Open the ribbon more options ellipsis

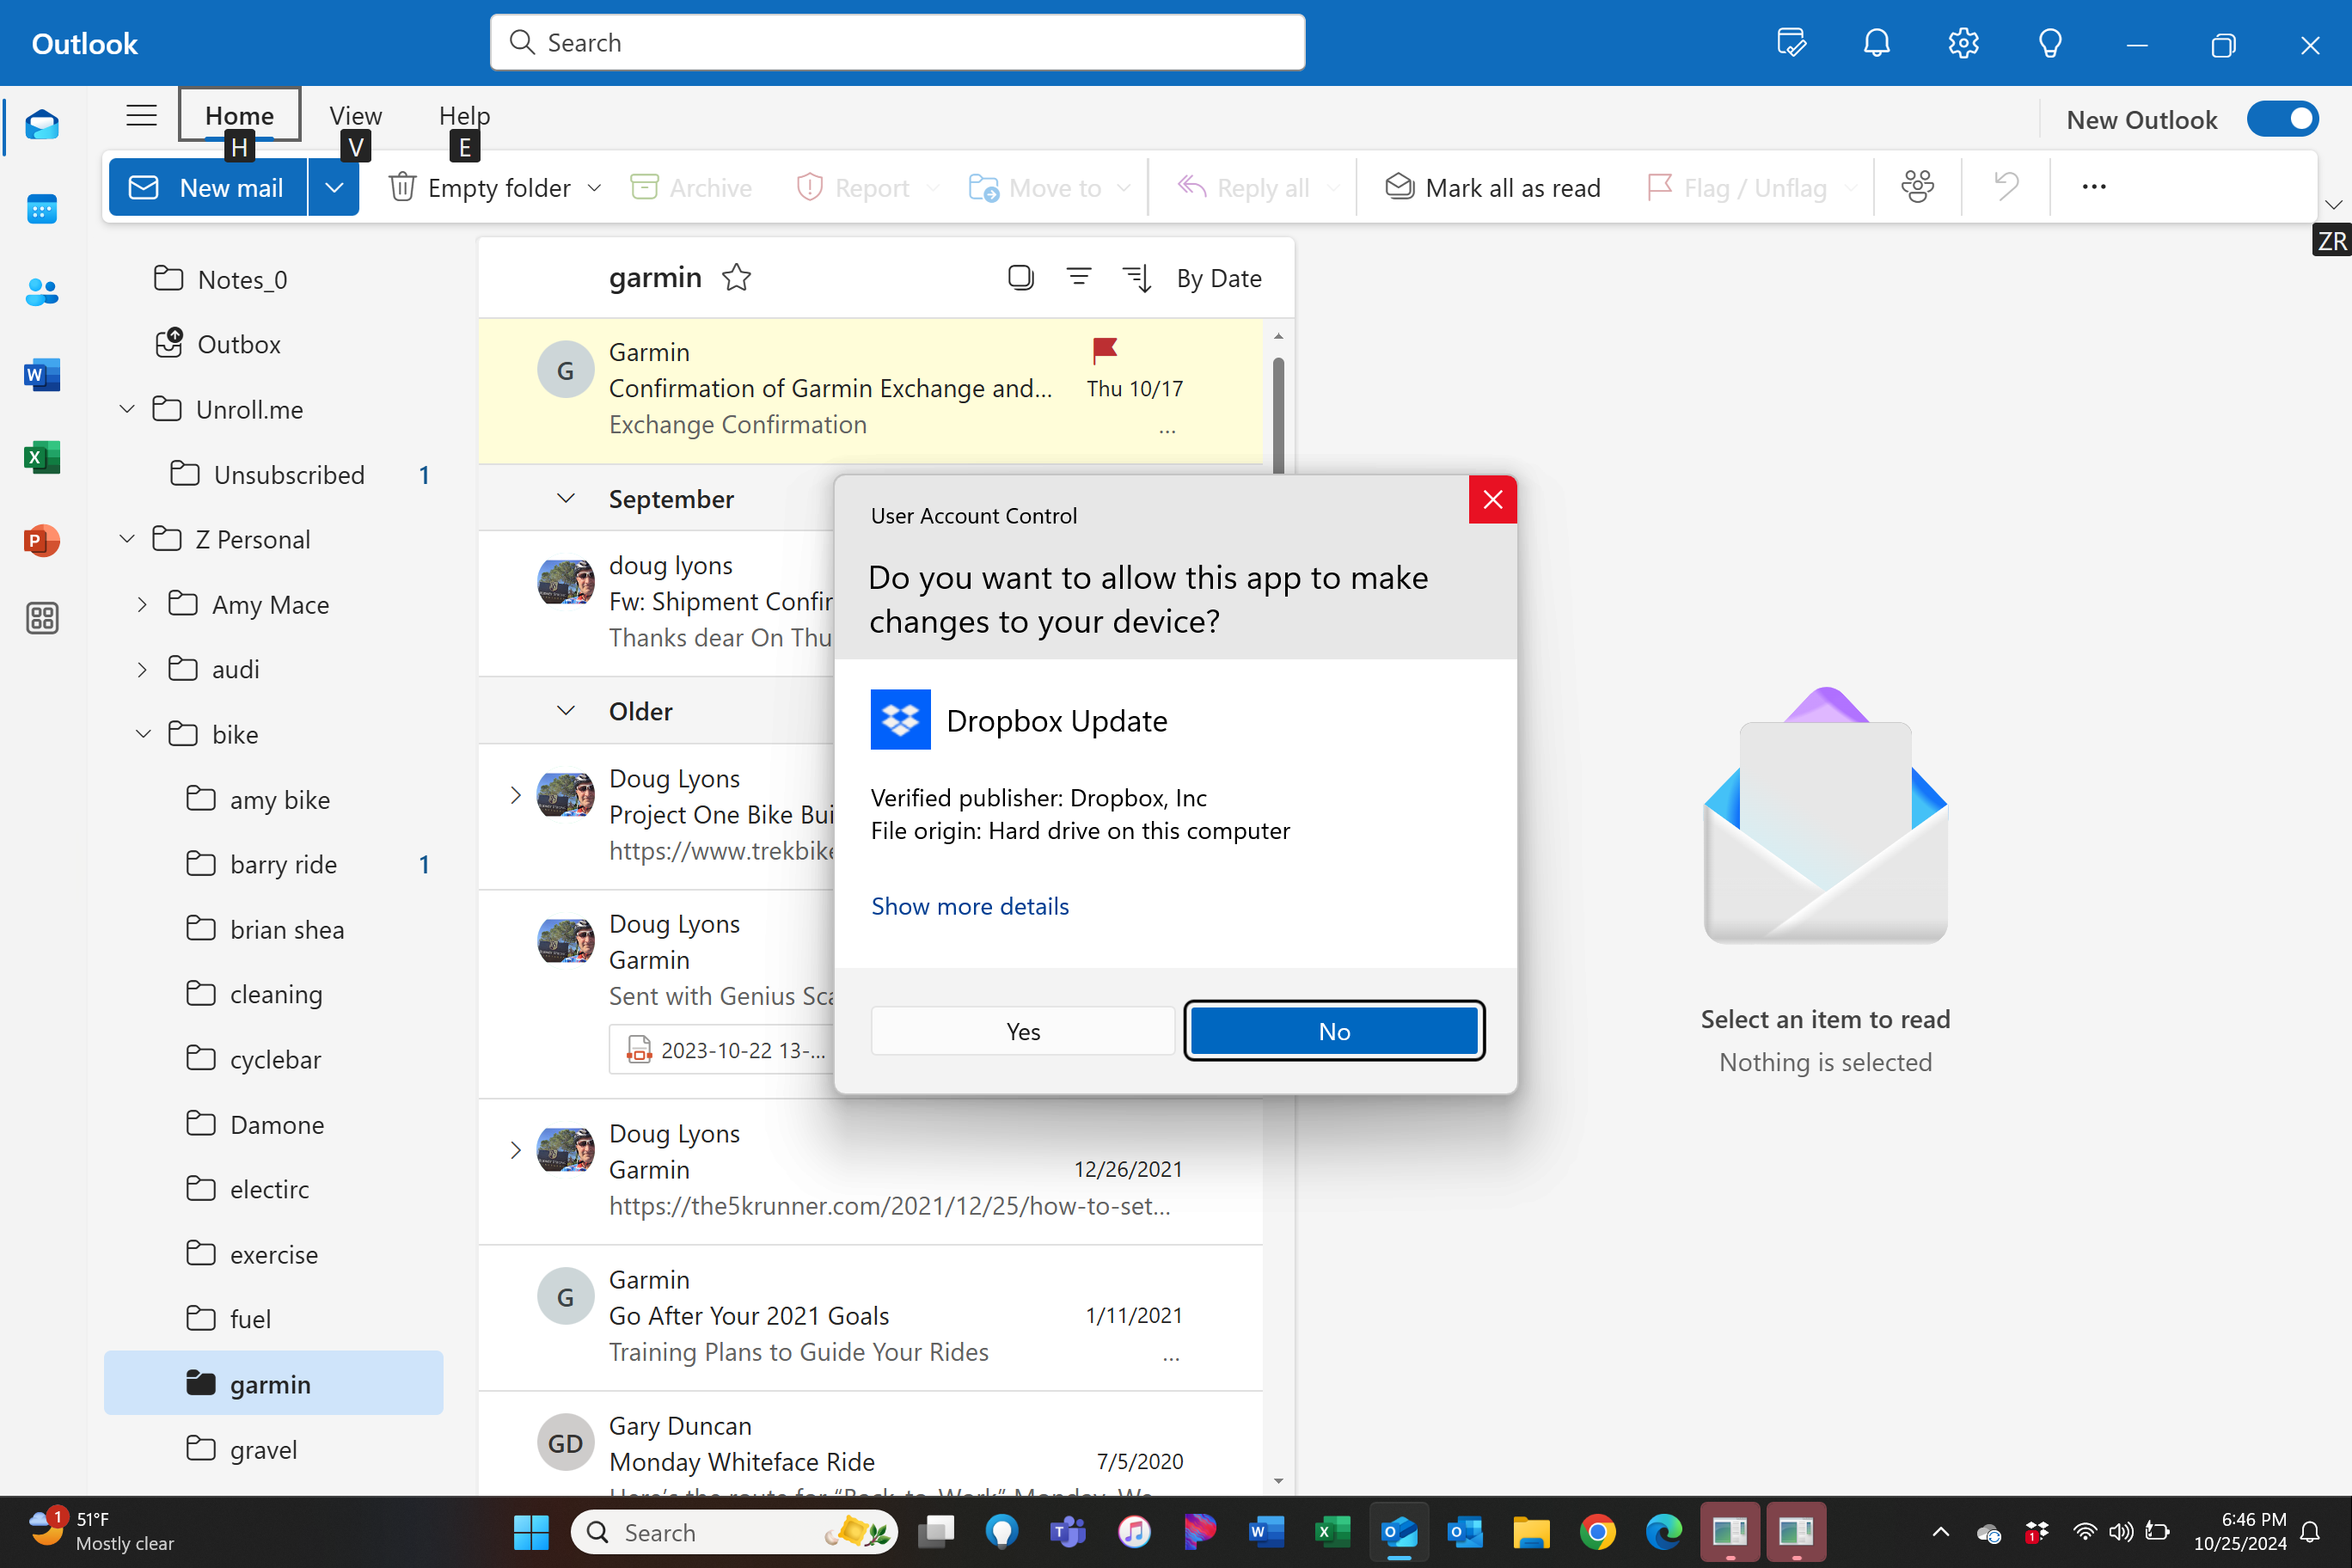(2094, 187)
